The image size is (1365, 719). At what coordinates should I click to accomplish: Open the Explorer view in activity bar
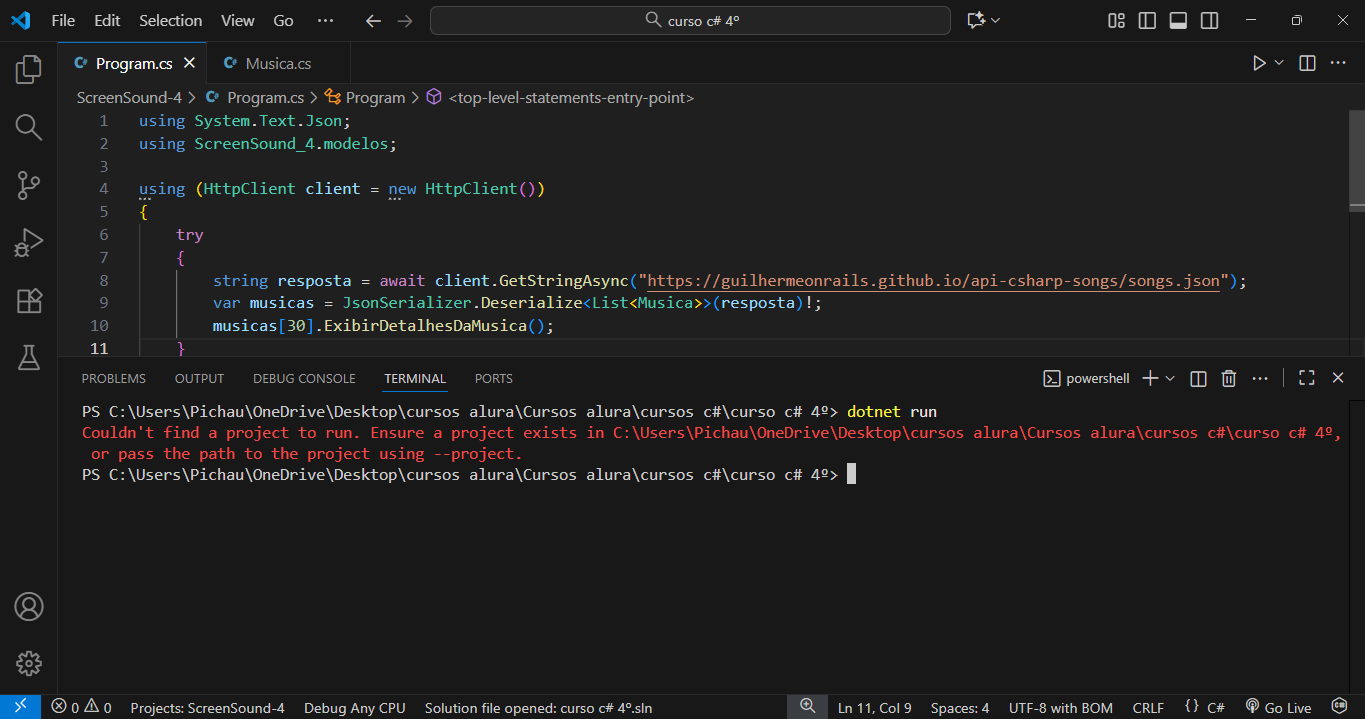coord(28,69)
